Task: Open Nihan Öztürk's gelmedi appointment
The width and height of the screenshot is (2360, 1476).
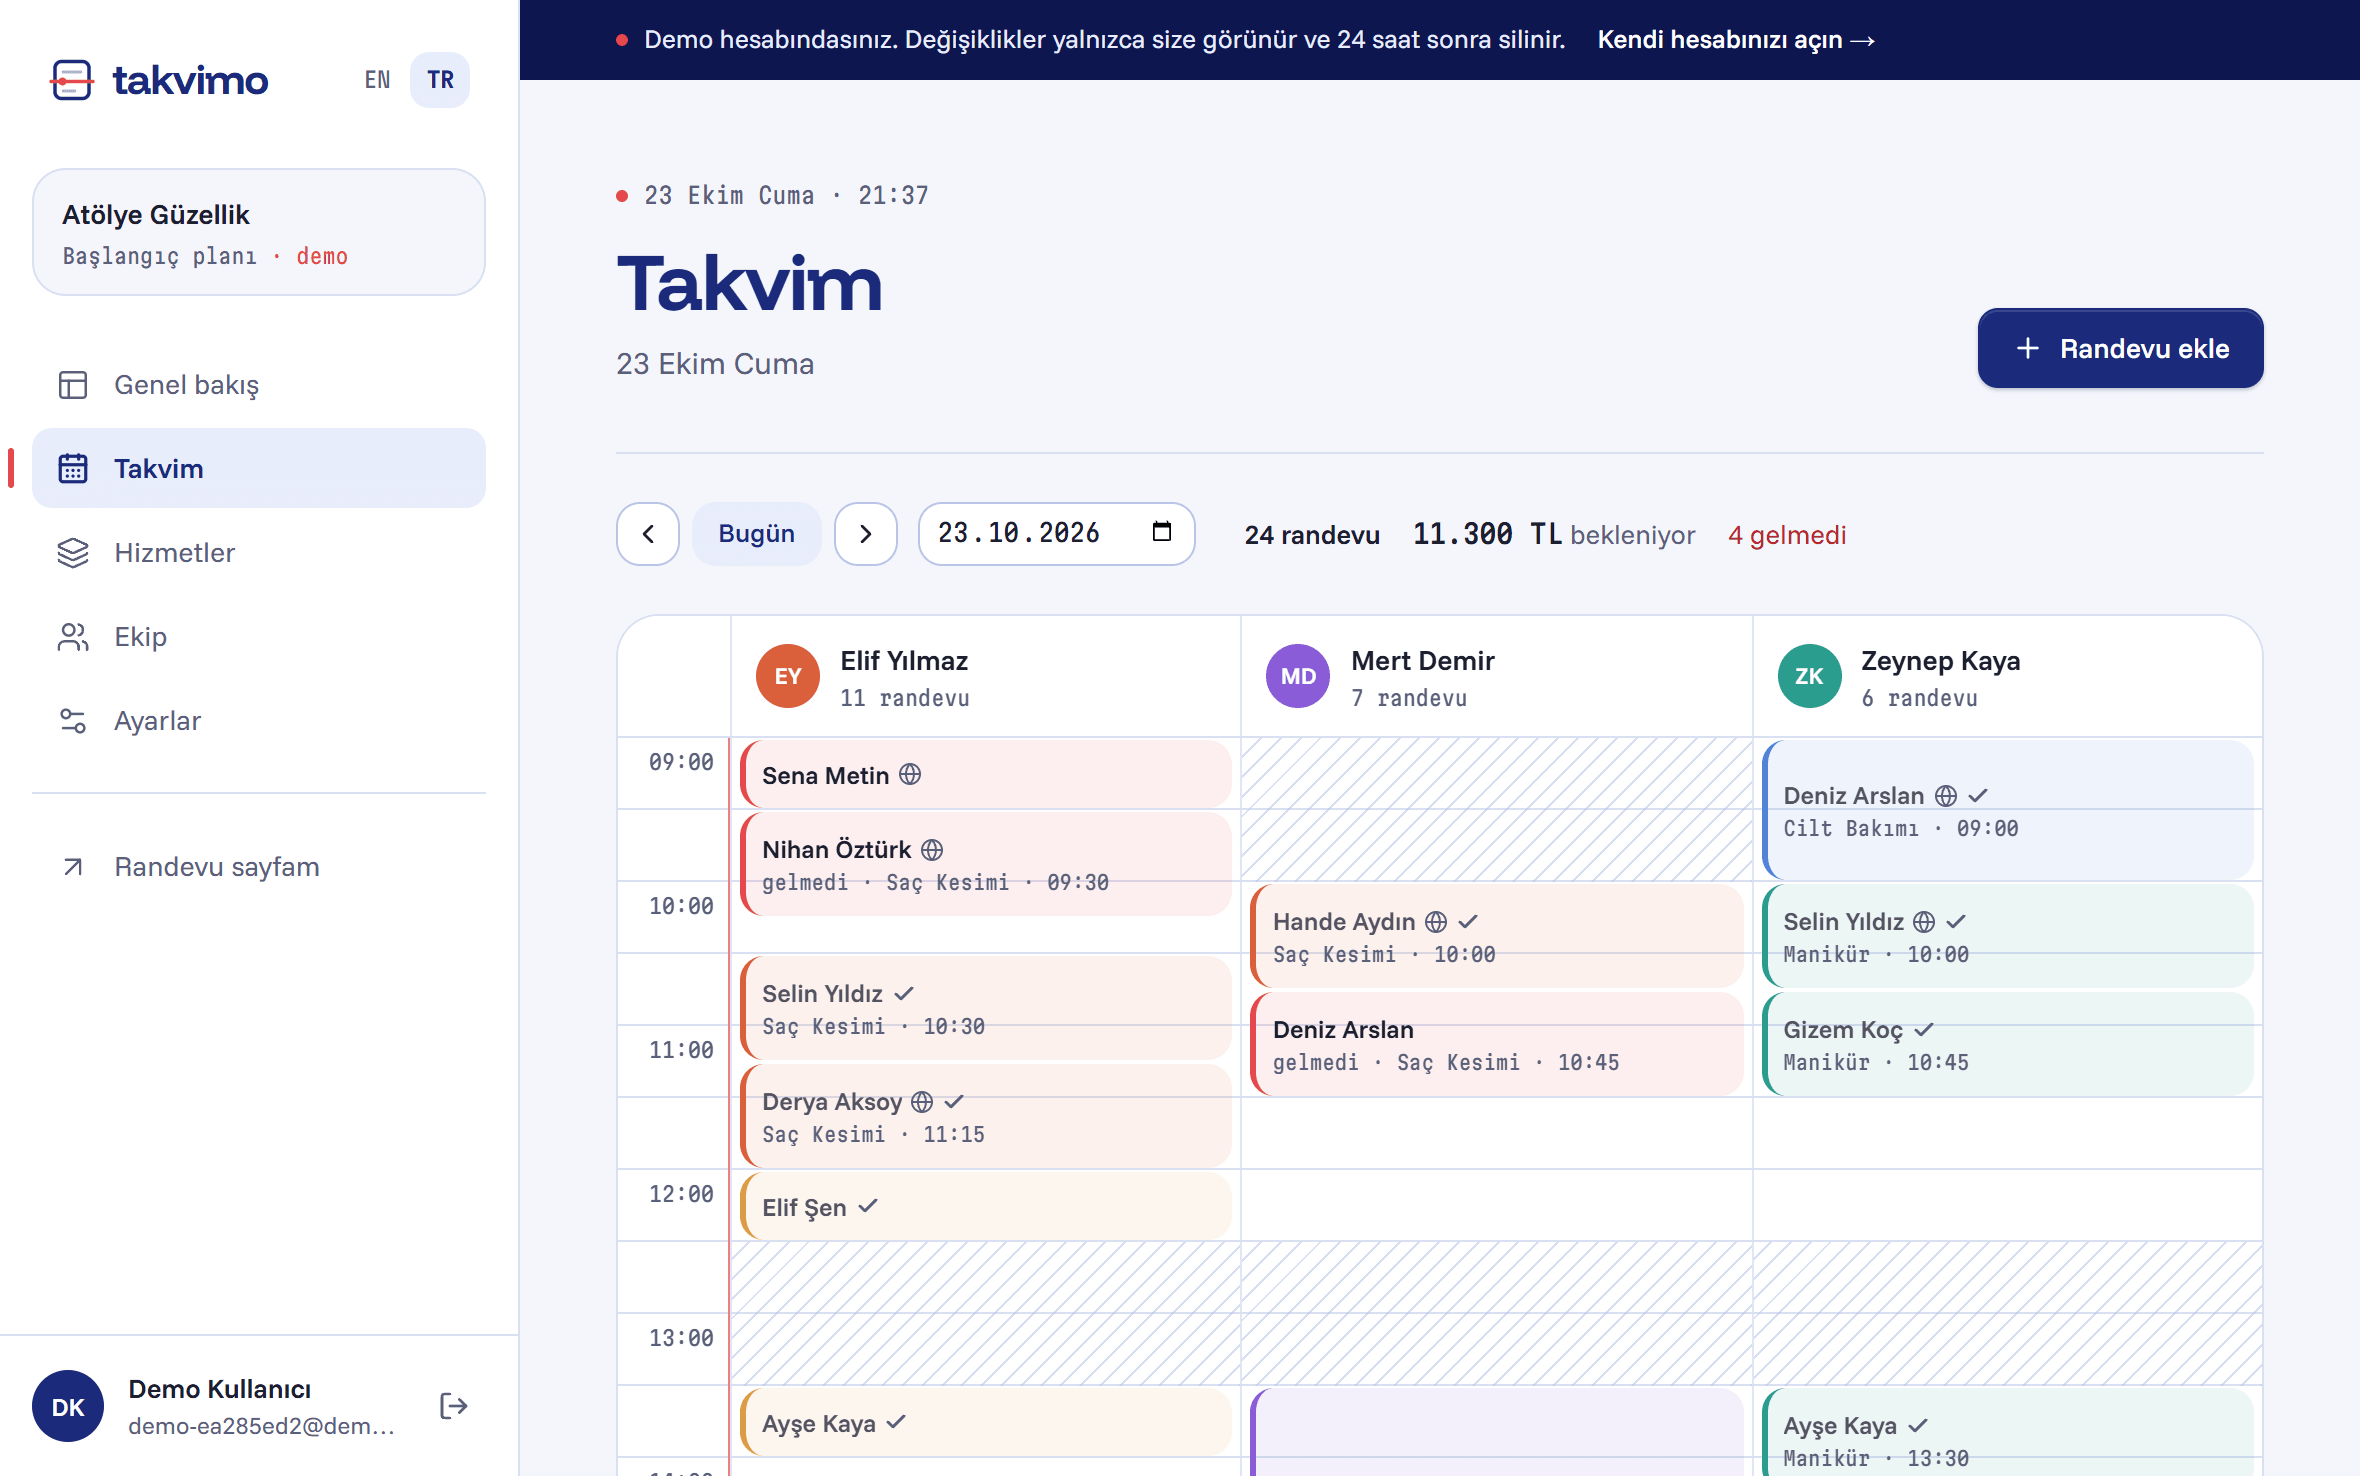Action: point(986,864)
